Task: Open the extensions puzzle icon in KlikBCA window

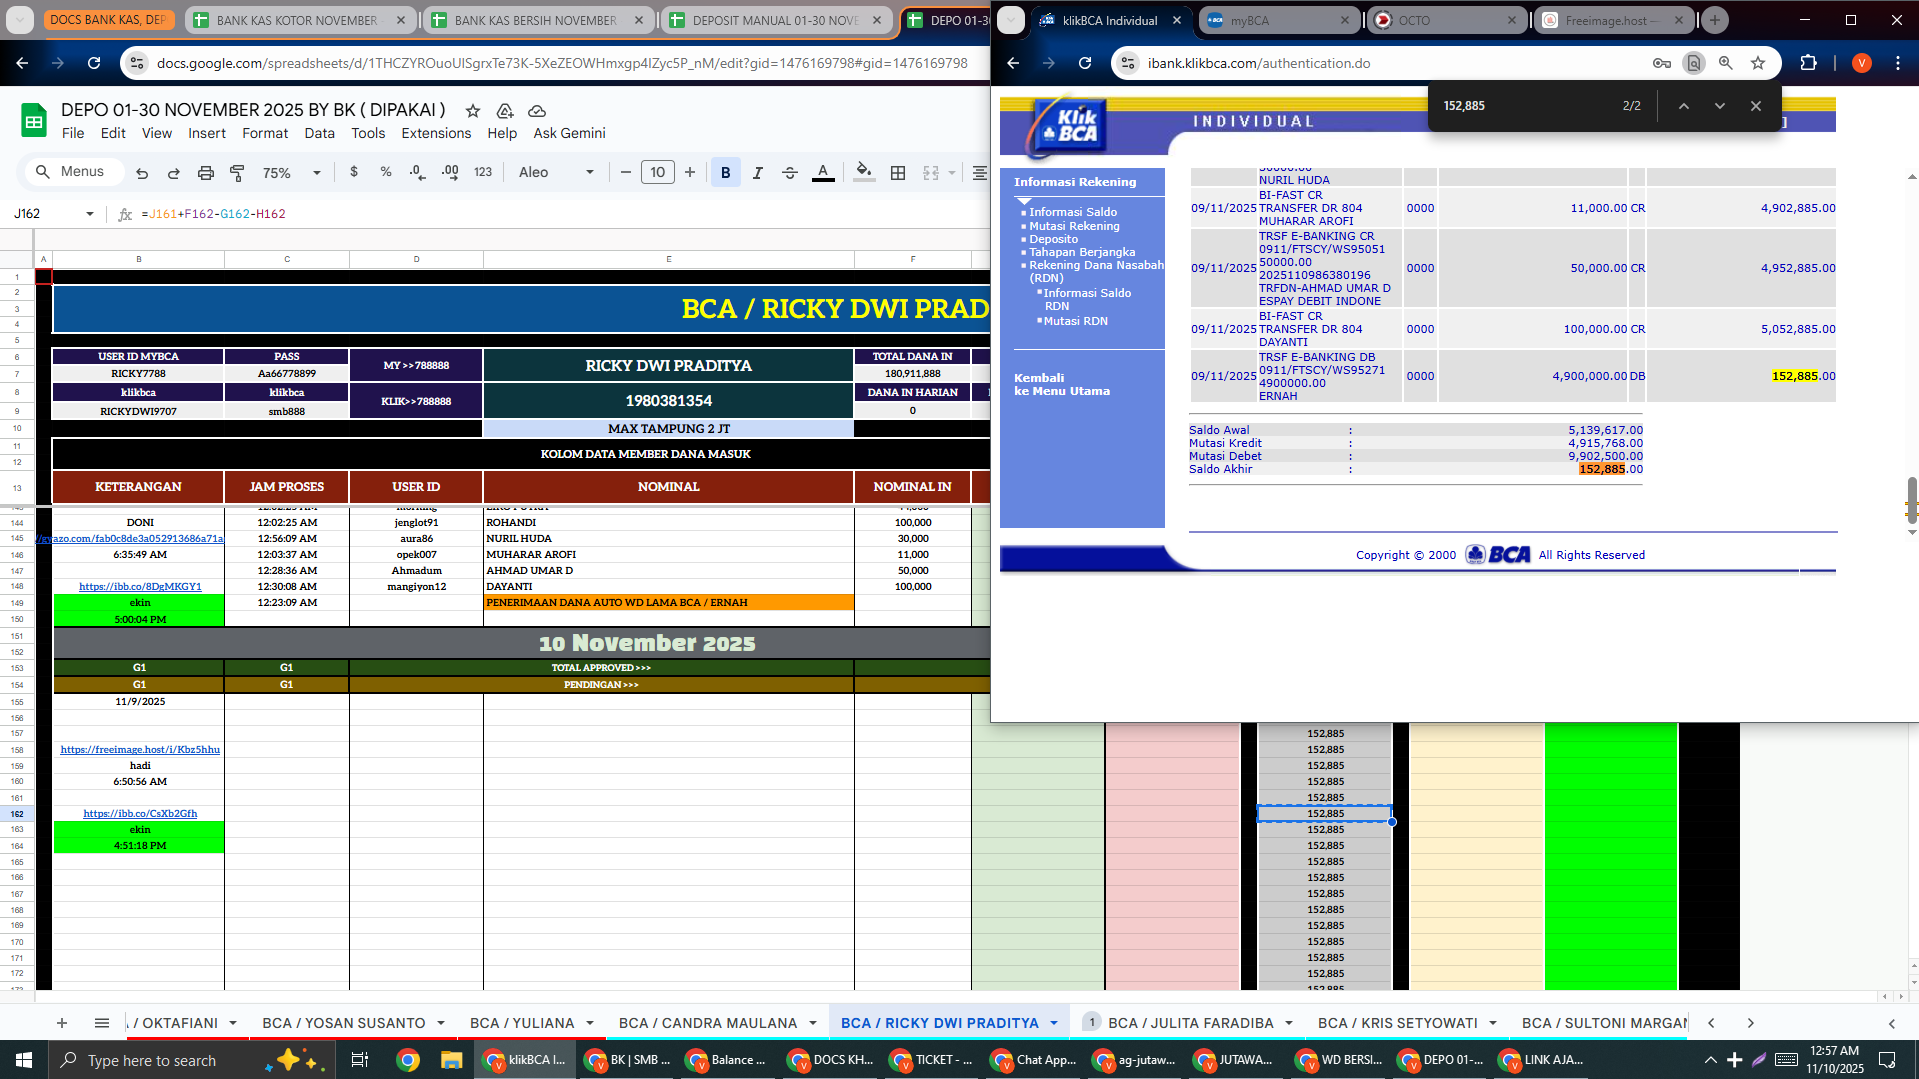Action: coord(1808,63)
